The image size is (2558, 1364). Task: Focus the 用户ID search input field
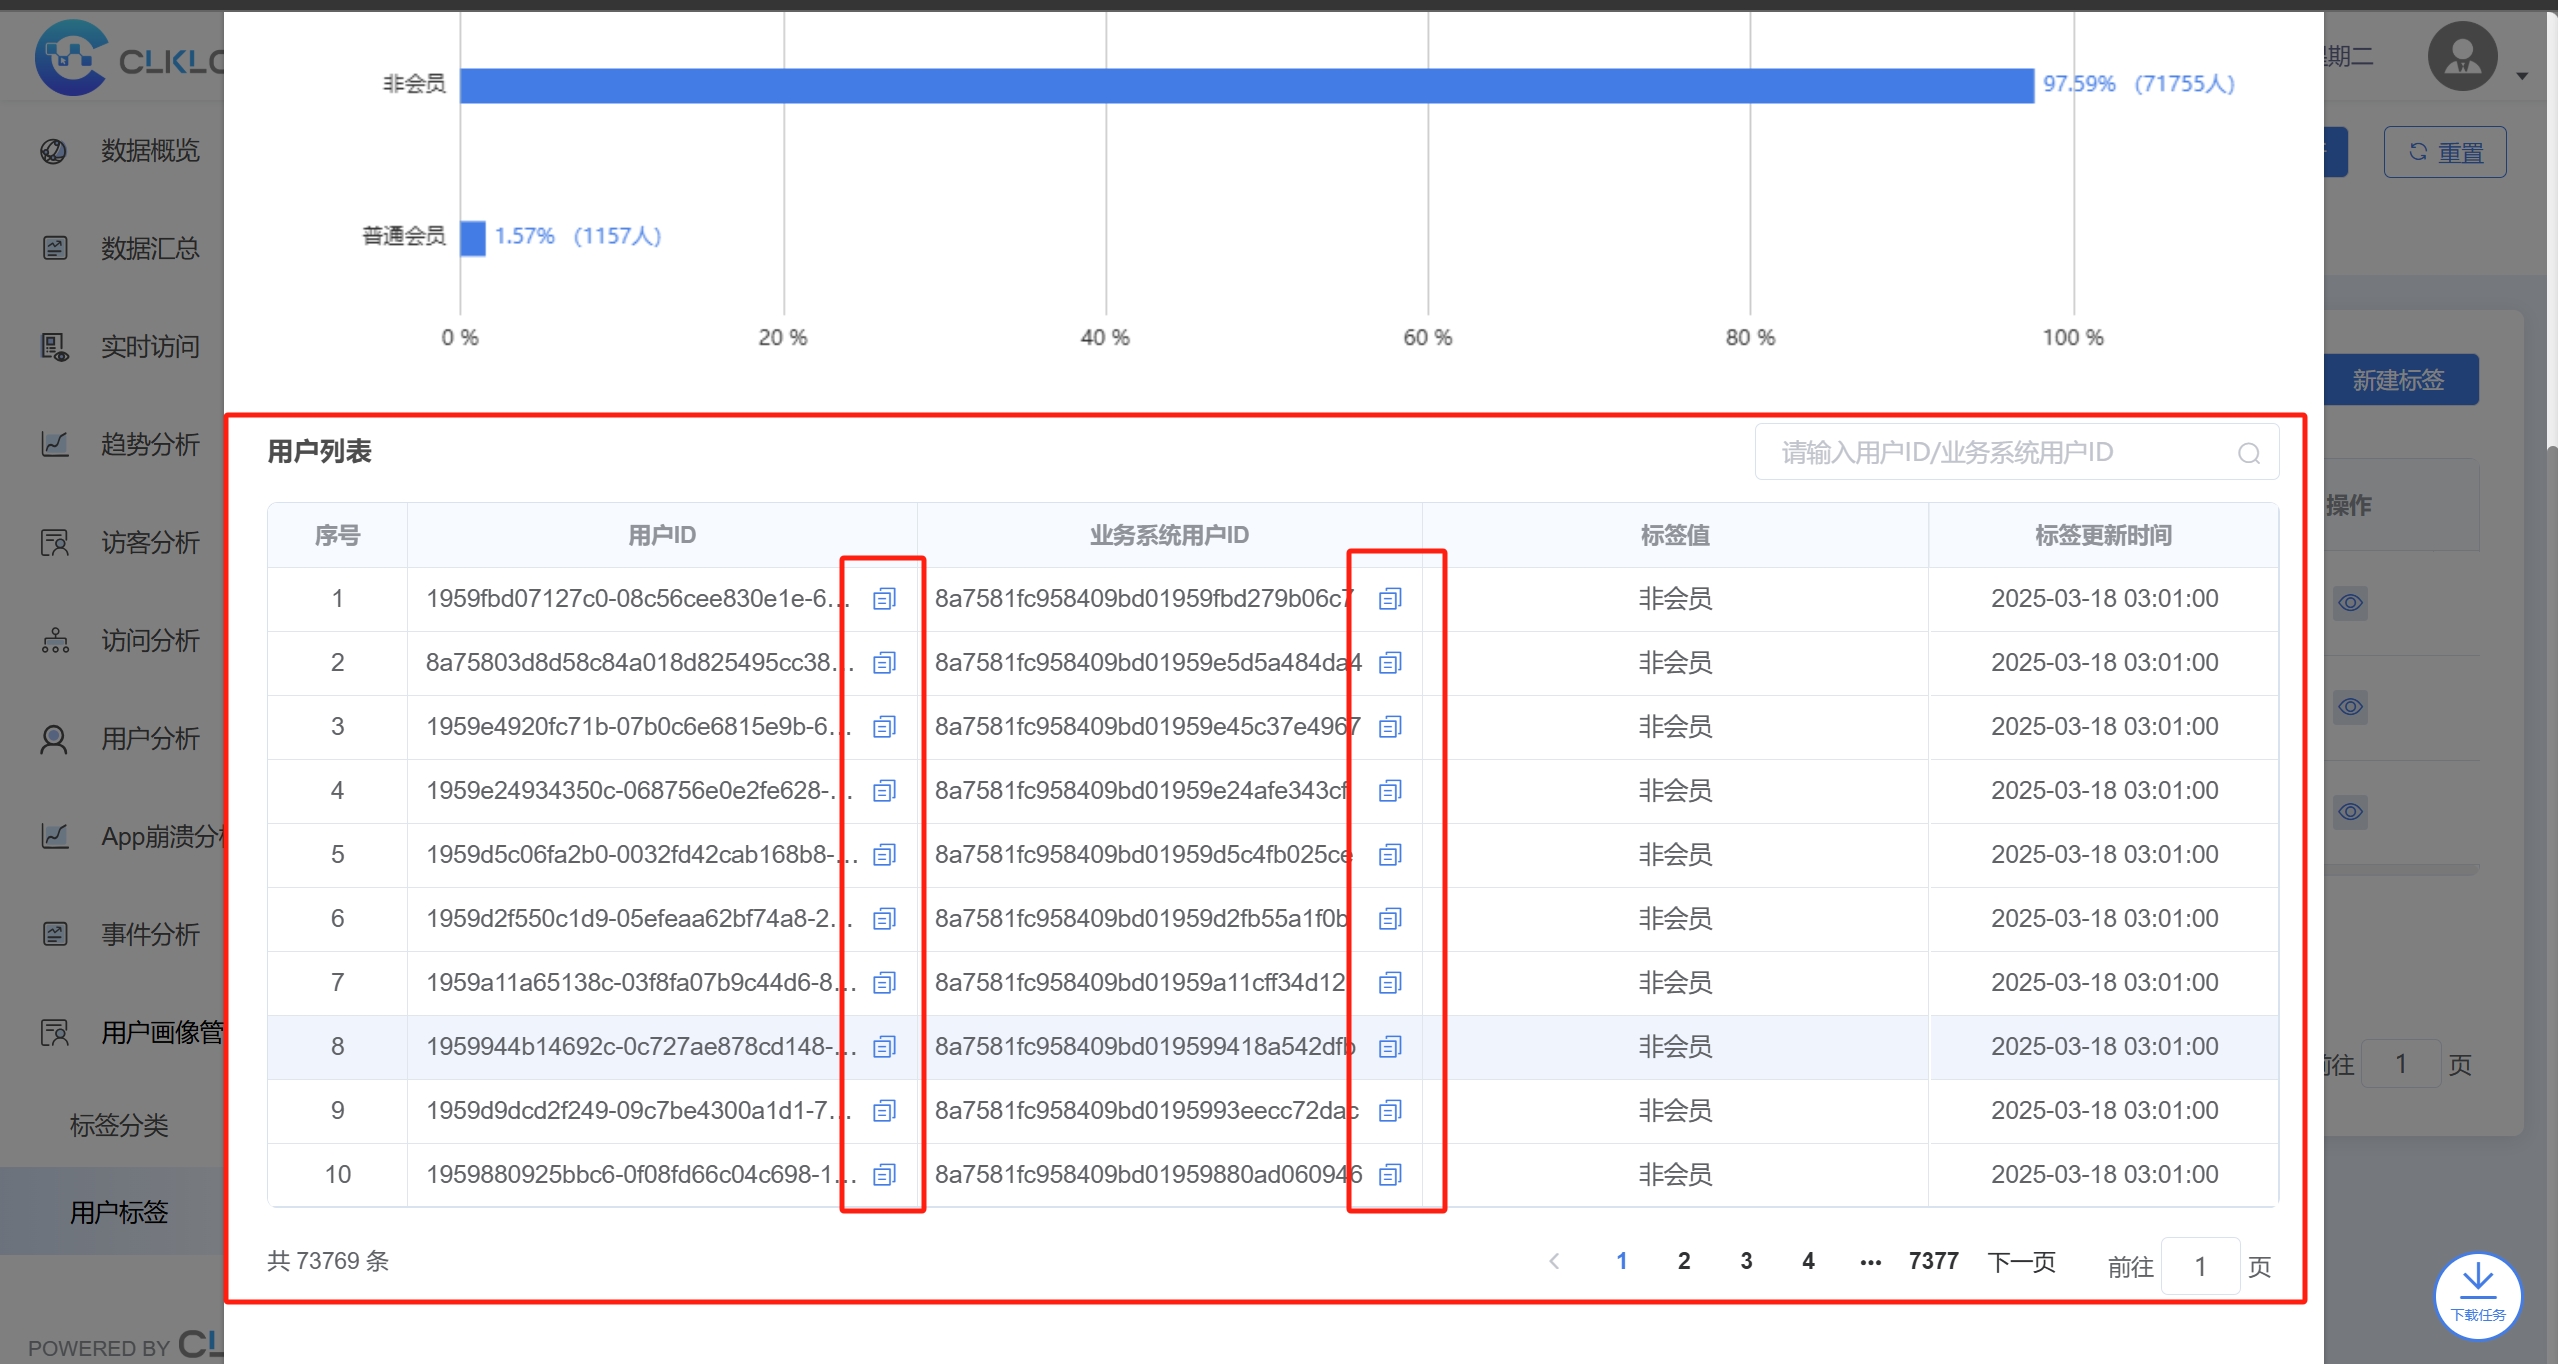(2005, 453)
